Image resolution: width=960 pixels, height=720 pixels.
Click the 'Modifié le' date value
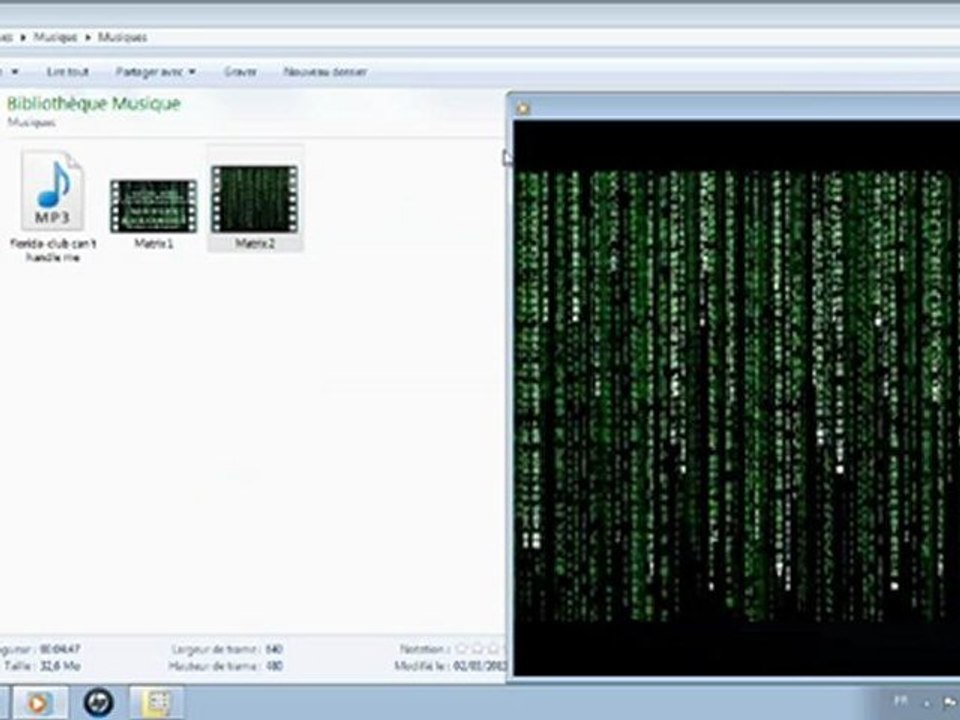(479, 666)
